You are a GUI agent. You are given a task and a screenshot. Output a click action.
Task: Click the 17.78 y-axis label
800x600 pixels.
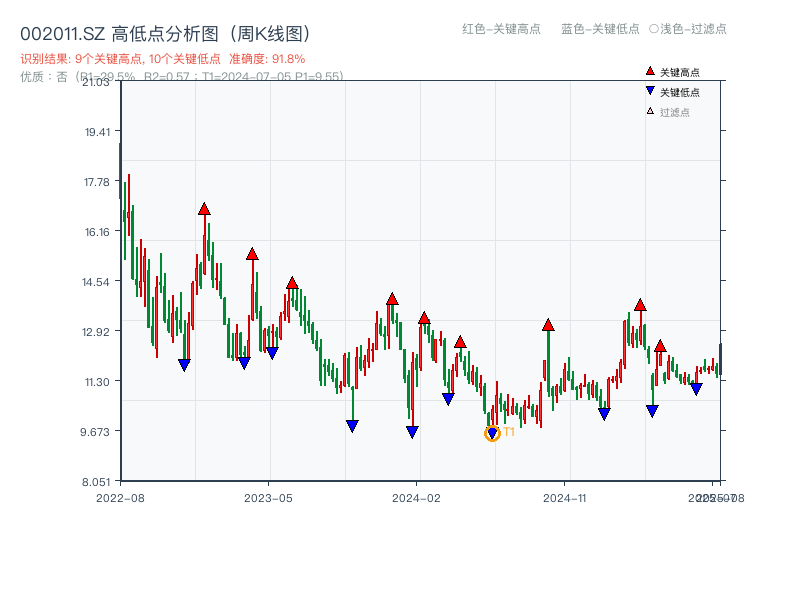point(97,182)
